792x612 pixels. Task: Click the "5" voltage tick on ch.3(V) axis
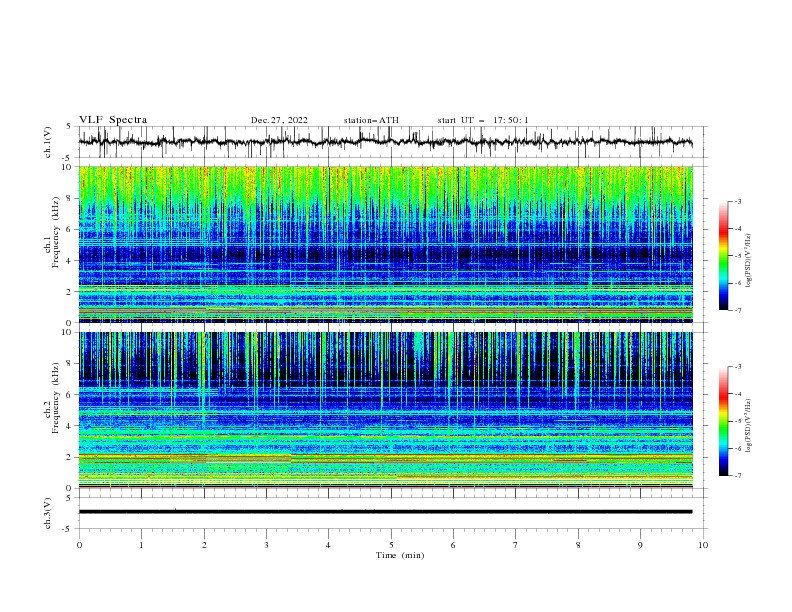coord(70,498)
